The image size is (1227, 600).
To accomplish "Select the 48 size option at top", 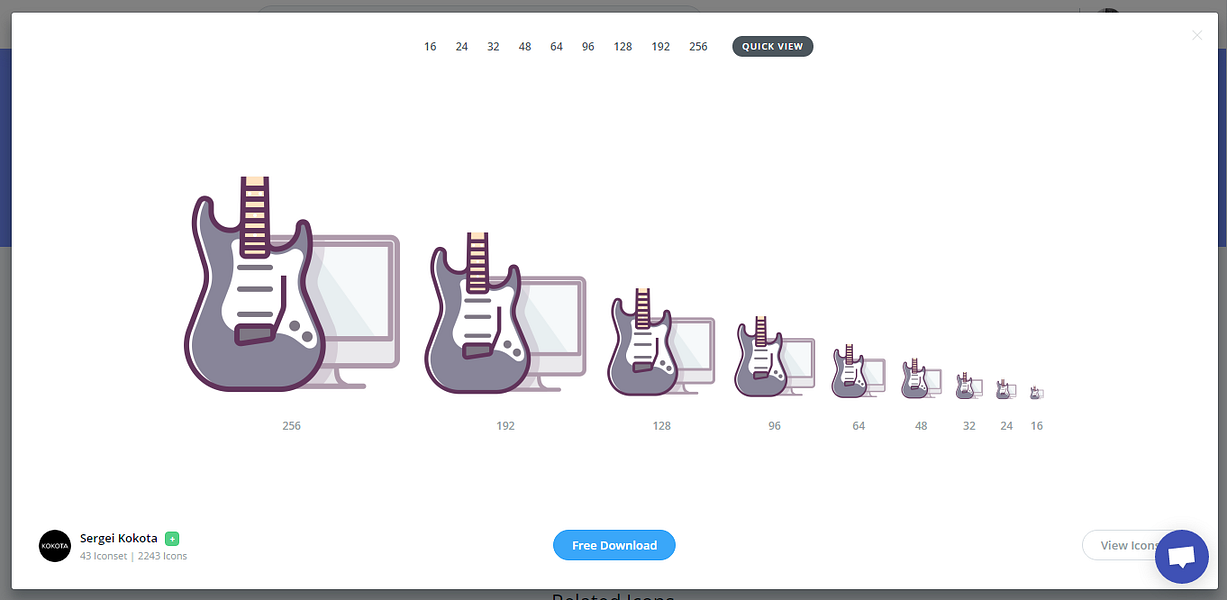I will pyautogui.click(x=525, y=46).
